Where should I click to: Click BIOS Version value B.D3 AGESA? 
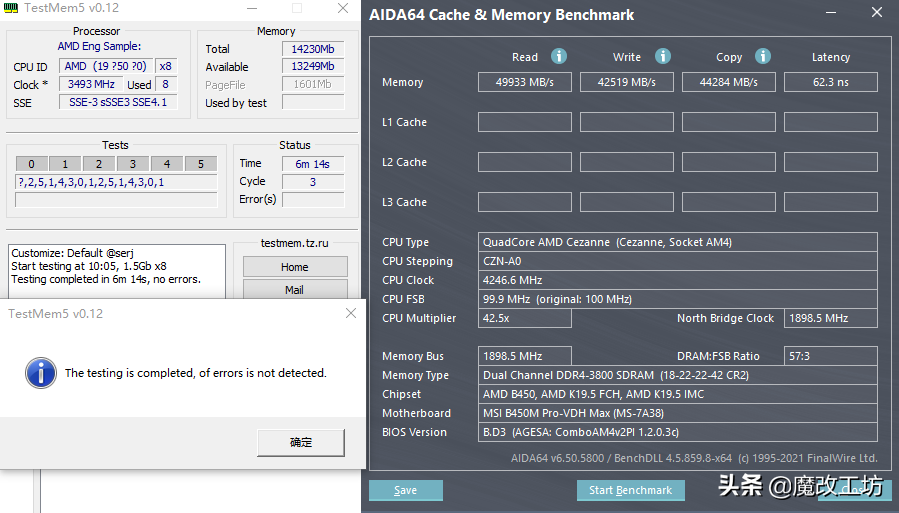coord(678,432)
